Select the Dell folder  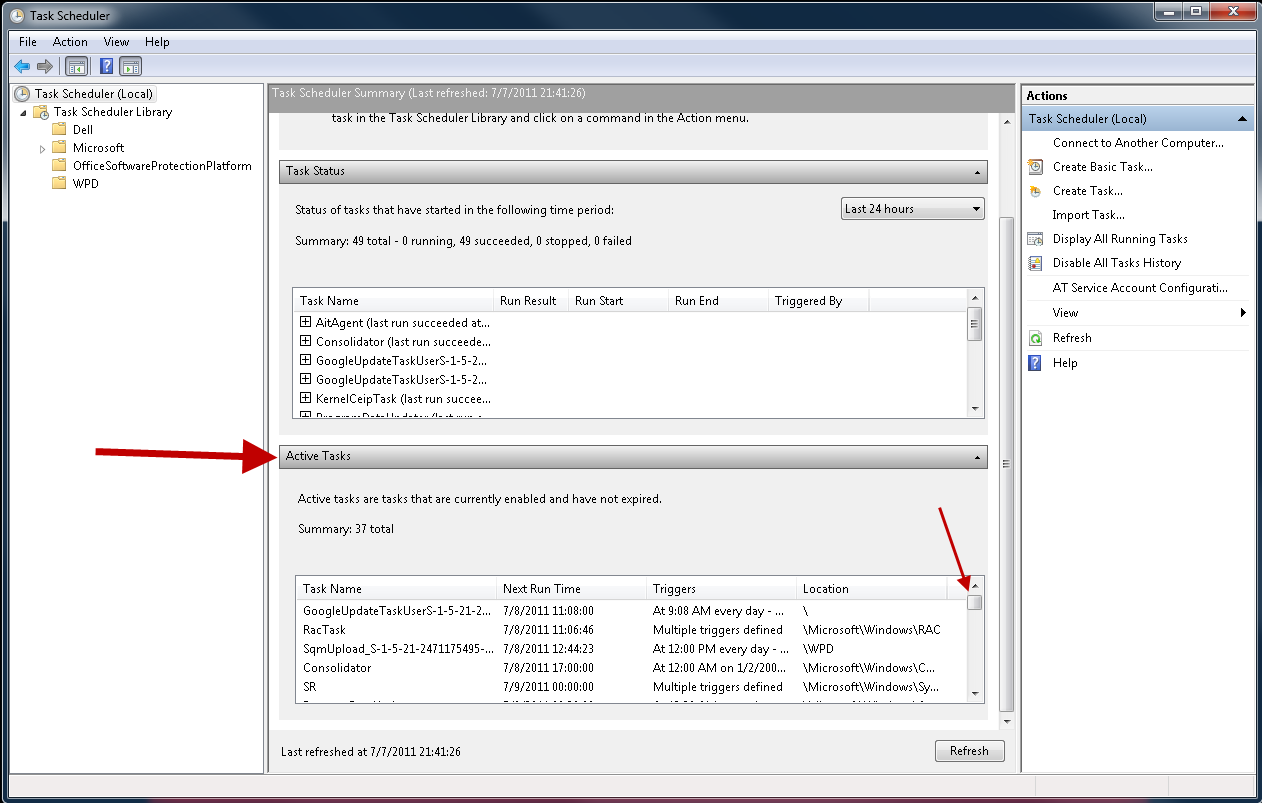click(x=83, y=130)
